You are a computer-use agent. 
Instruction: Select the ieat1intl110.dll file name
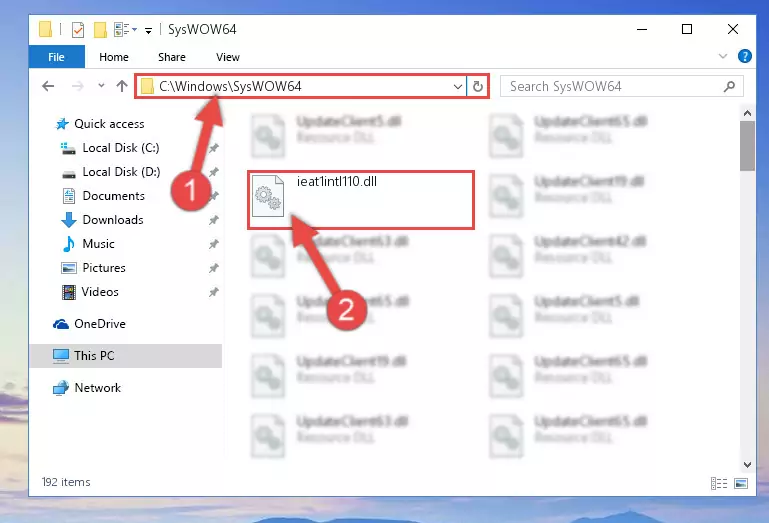[x=337, y=182]
